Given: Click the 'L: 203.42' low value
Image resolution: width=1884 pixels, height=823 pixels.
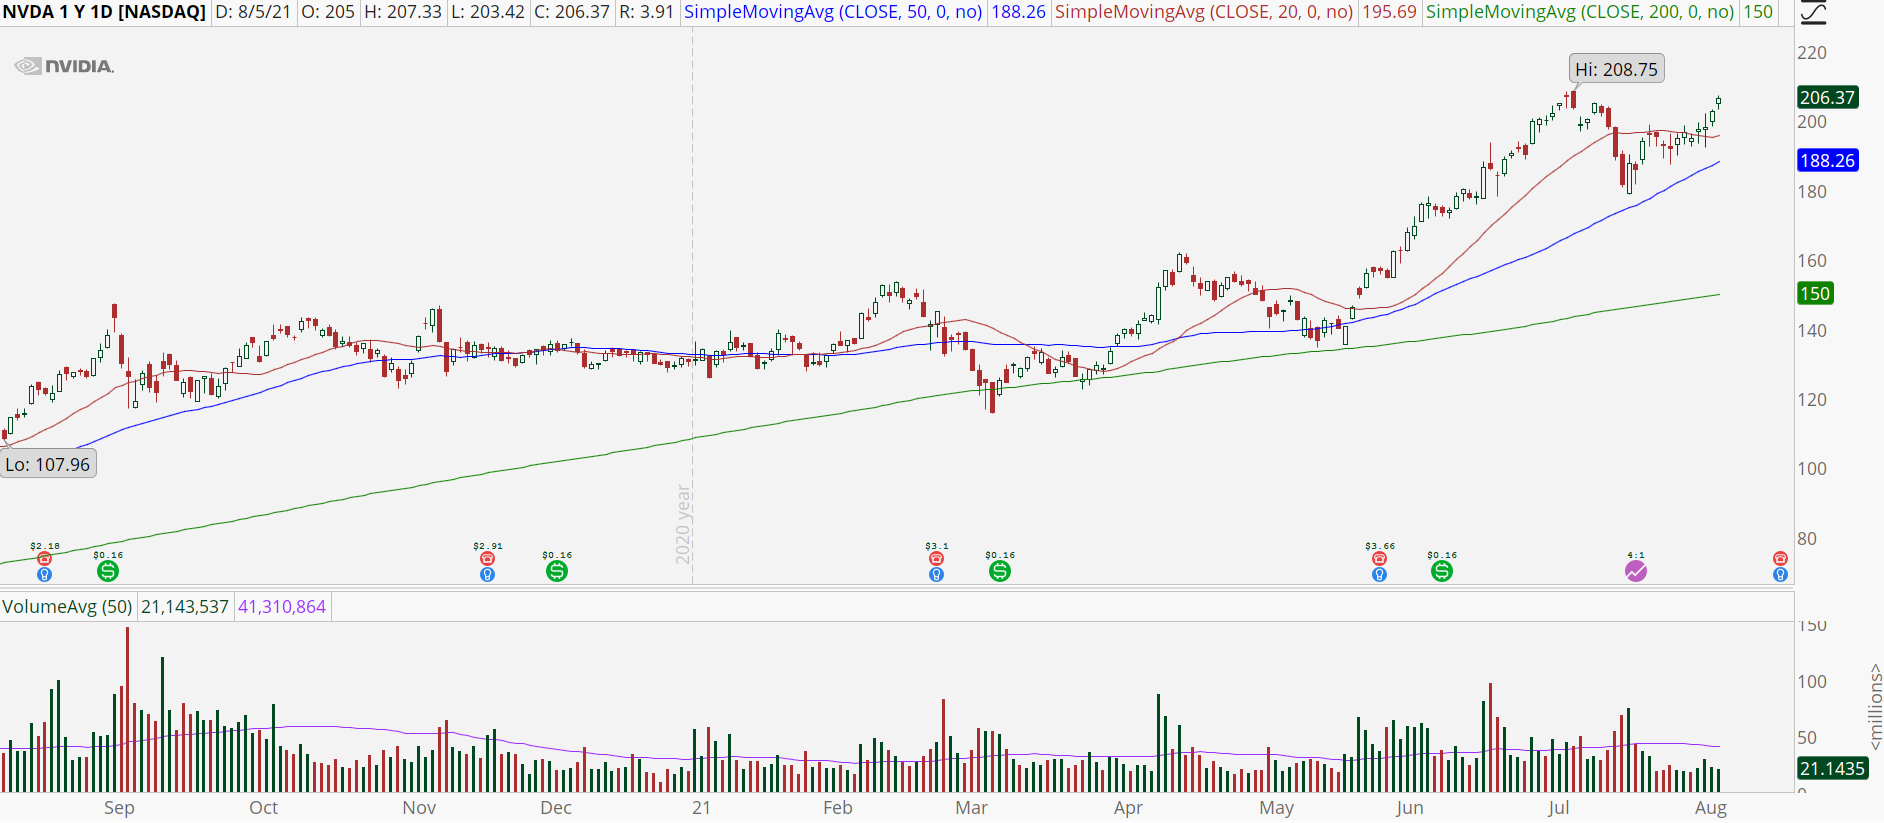Looking at the screenshot, I should tap(487, 12).
